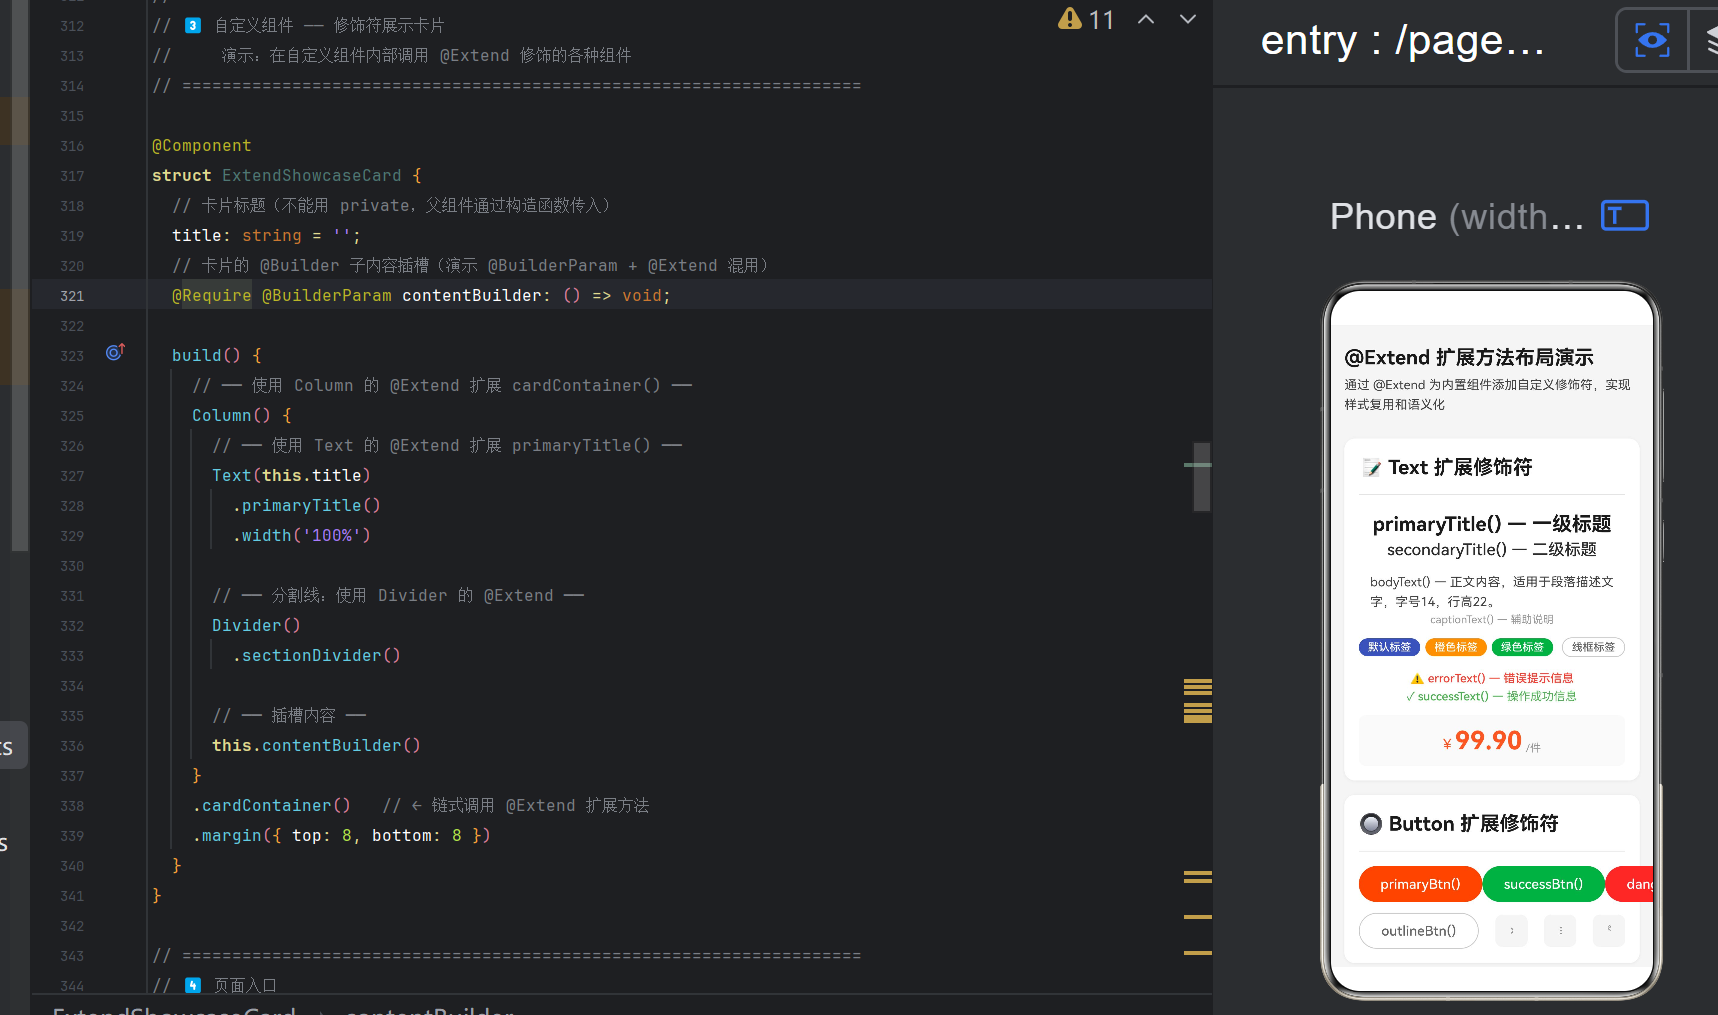Click the teal stripe mark beside scrollbar thumb
The height and width of the screenshot is (1015, 1718).
coord(1197,465)
